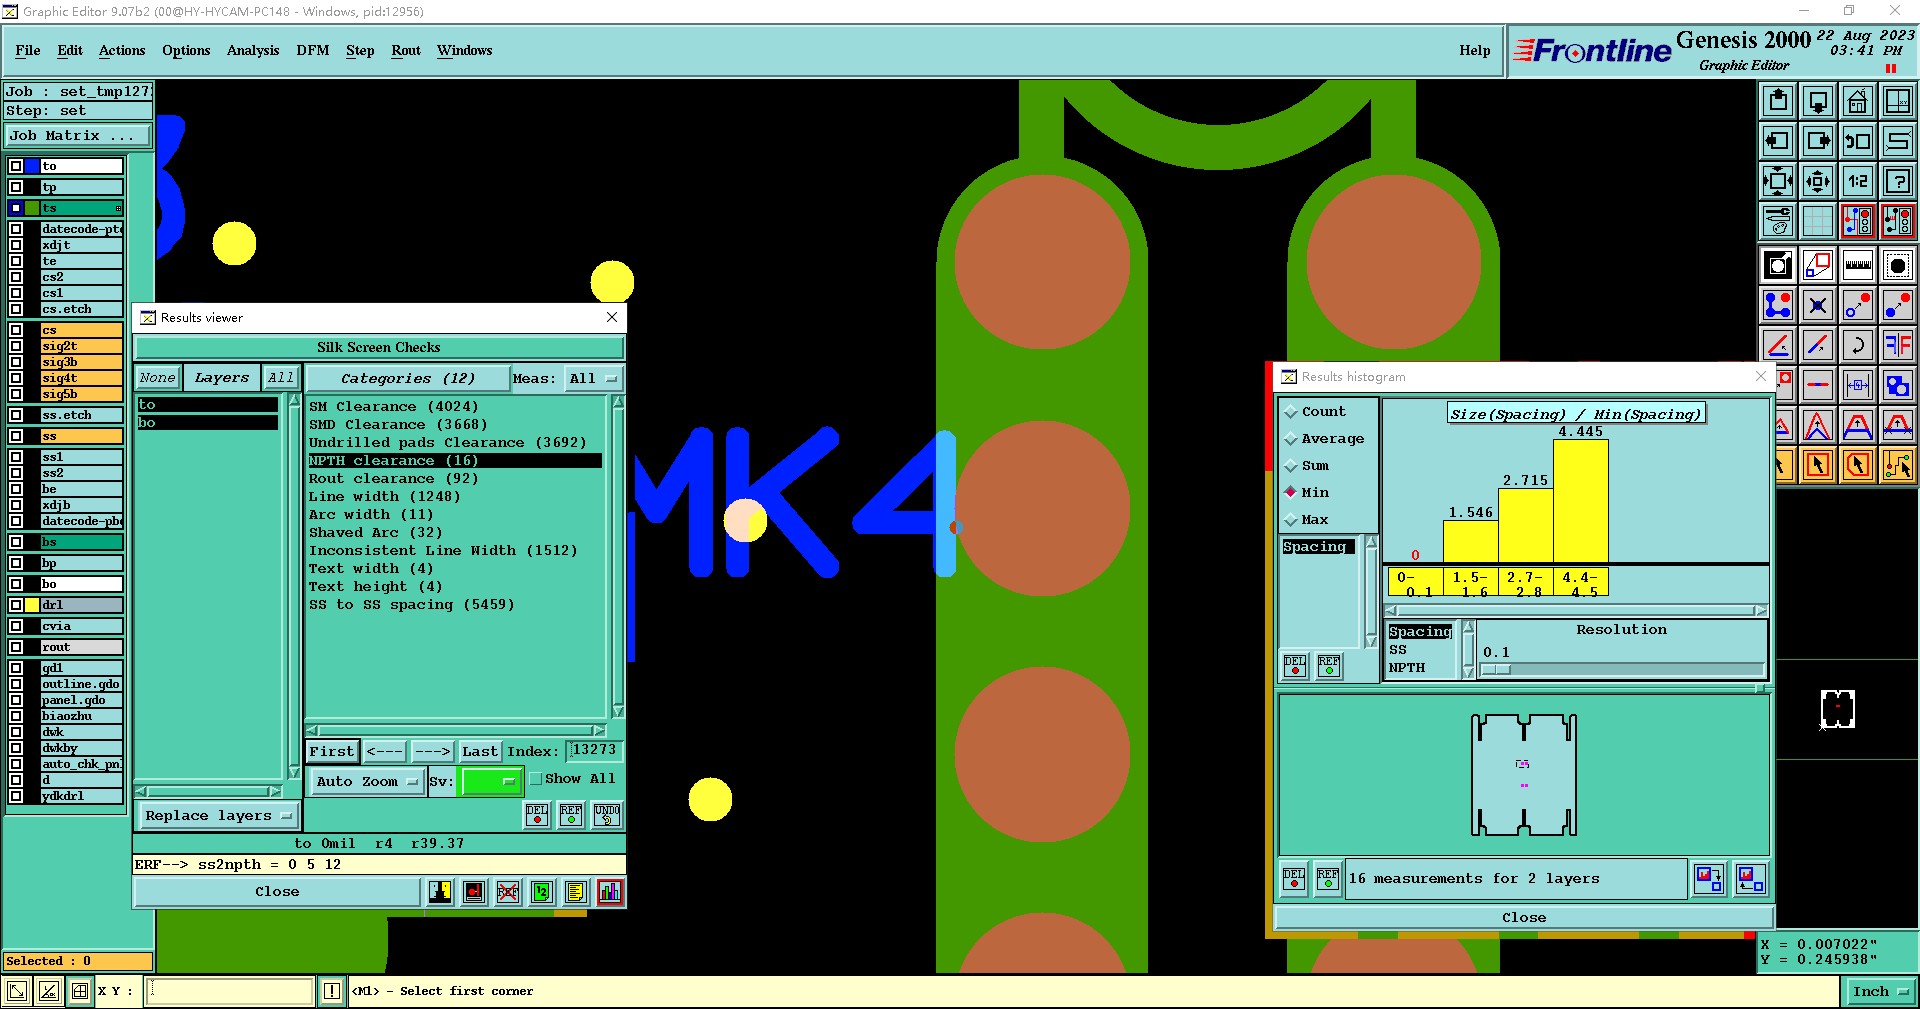Open the green Sv severity dropdown
This screenshot has height=1009, width=1920.
(x=490, y=782)
